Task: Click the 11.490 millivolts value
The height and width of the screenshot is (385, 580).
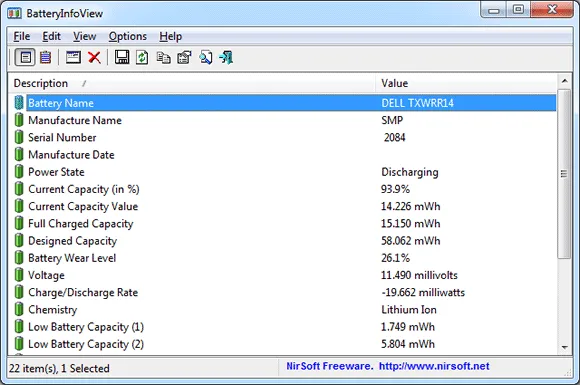Action: coord(419,275)
